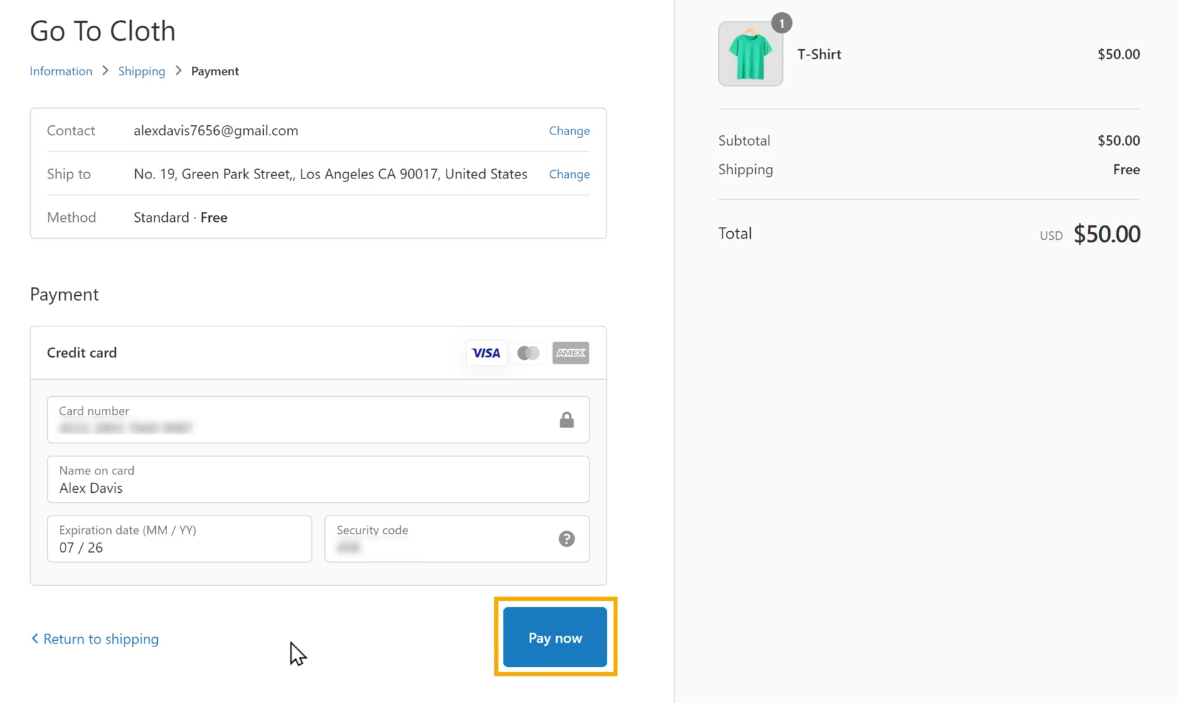Image resolution: width=1177 pixels, height=703 pixels.
Task: Click the Total label in summary
Action: (735, 233)
